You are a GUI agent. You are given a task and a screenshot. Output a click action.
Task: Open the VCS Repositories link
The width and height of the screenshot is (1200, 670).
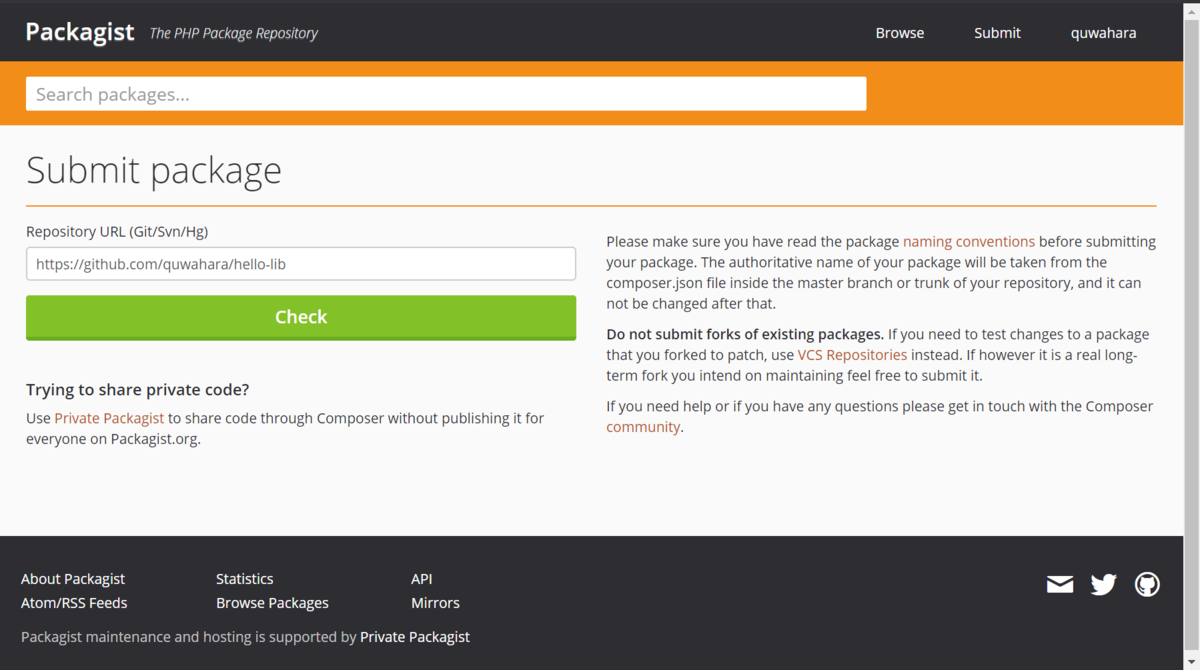coord(852,354)
